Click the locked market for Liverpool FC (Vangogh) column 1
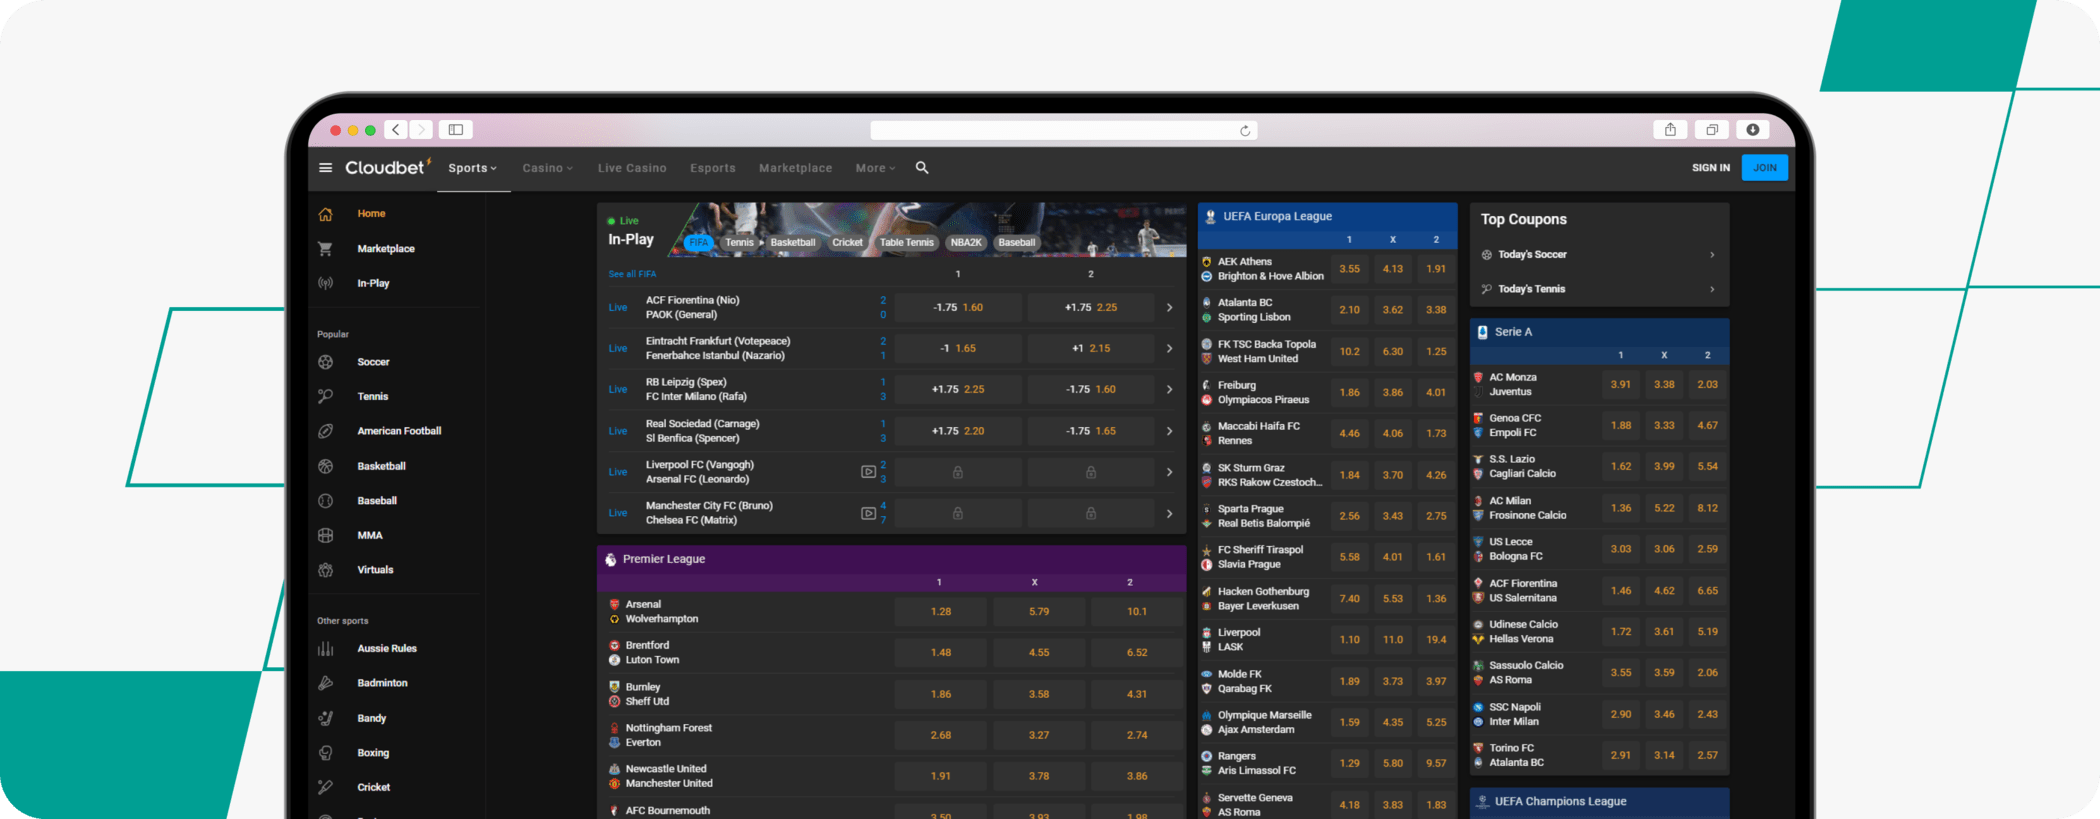This screenshot has height=819, width=2100. 958,472
